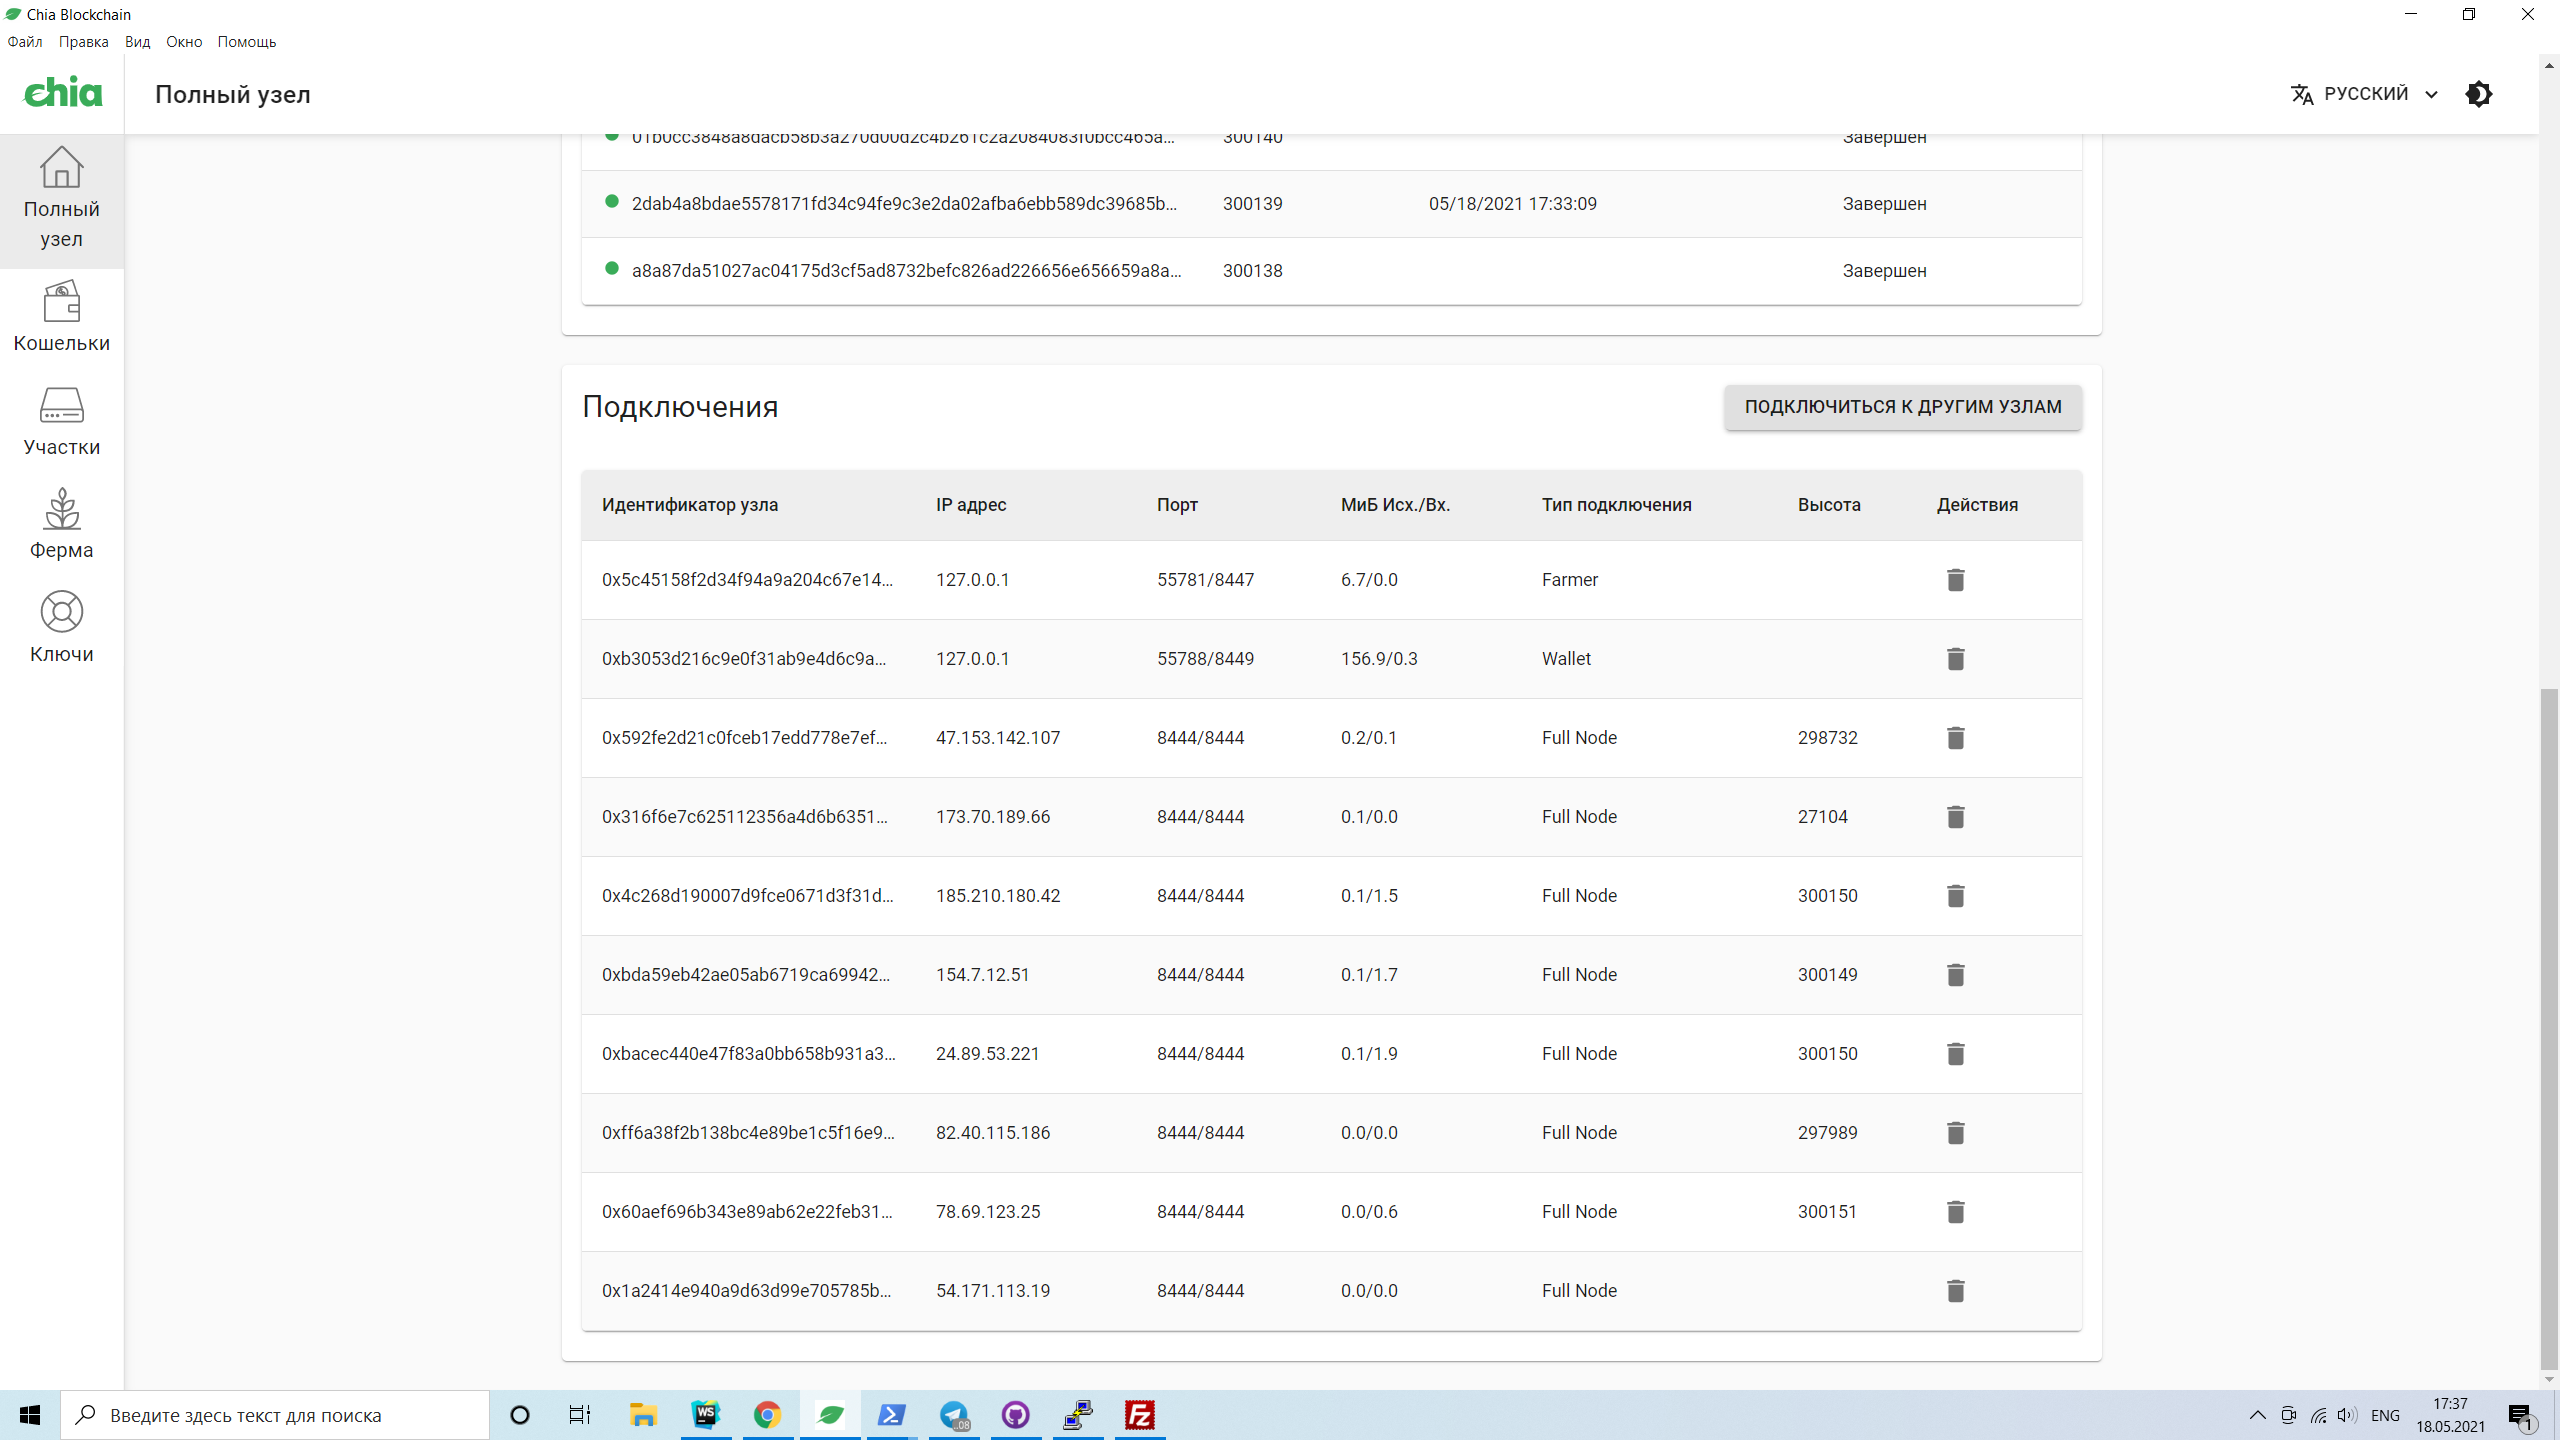Open PowerShell from the taskbar
2560x1440 pixels.
click(892, 1415)
